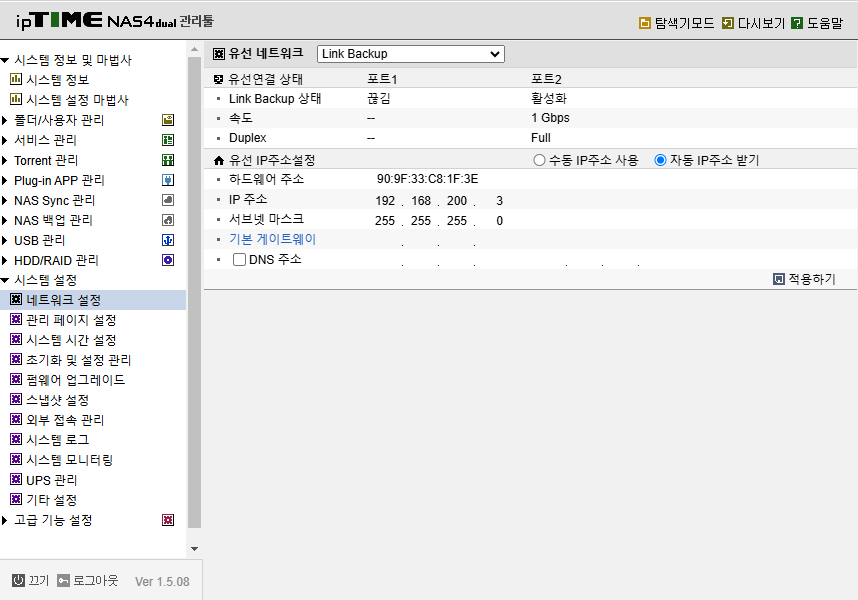Click 서브넷 마스크 last octet field 0
The width and height of the screenshot is (858, 600).
coord(499,221)
